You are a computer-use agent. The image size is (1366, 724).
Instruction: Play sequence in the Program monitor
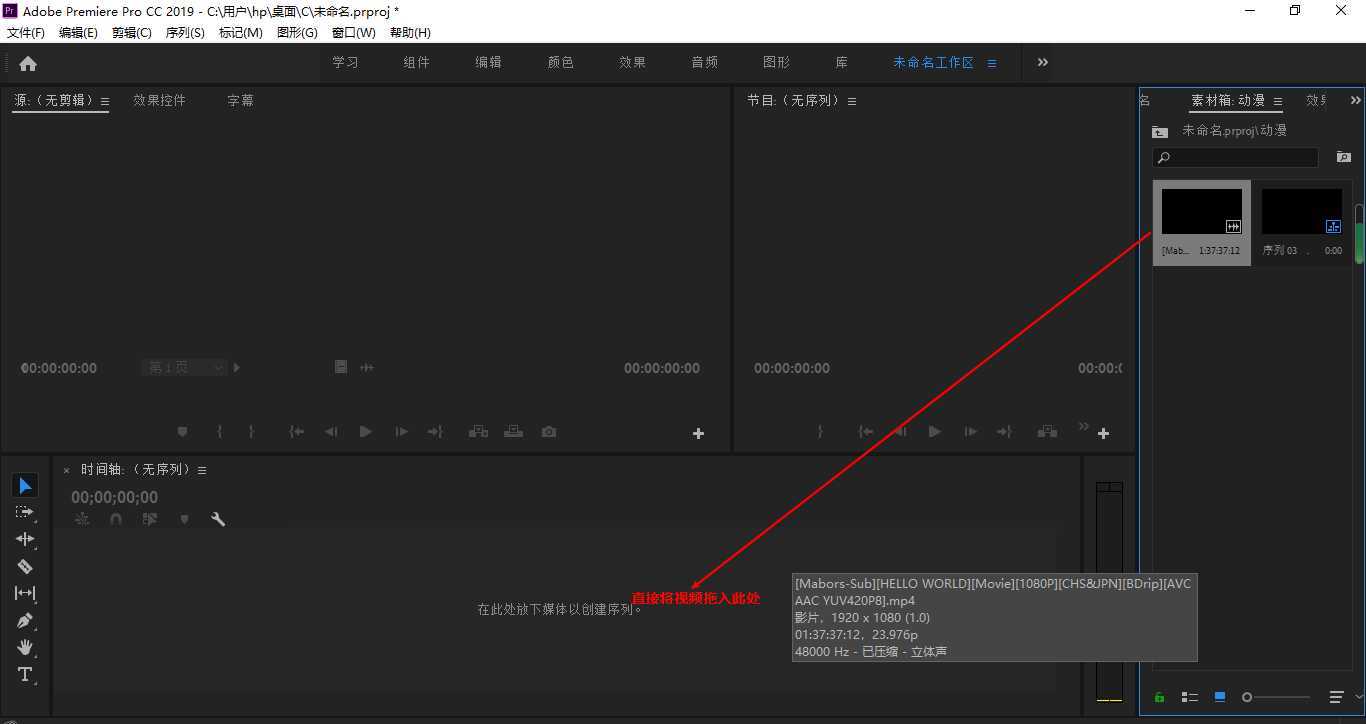(x=935, y=432)
